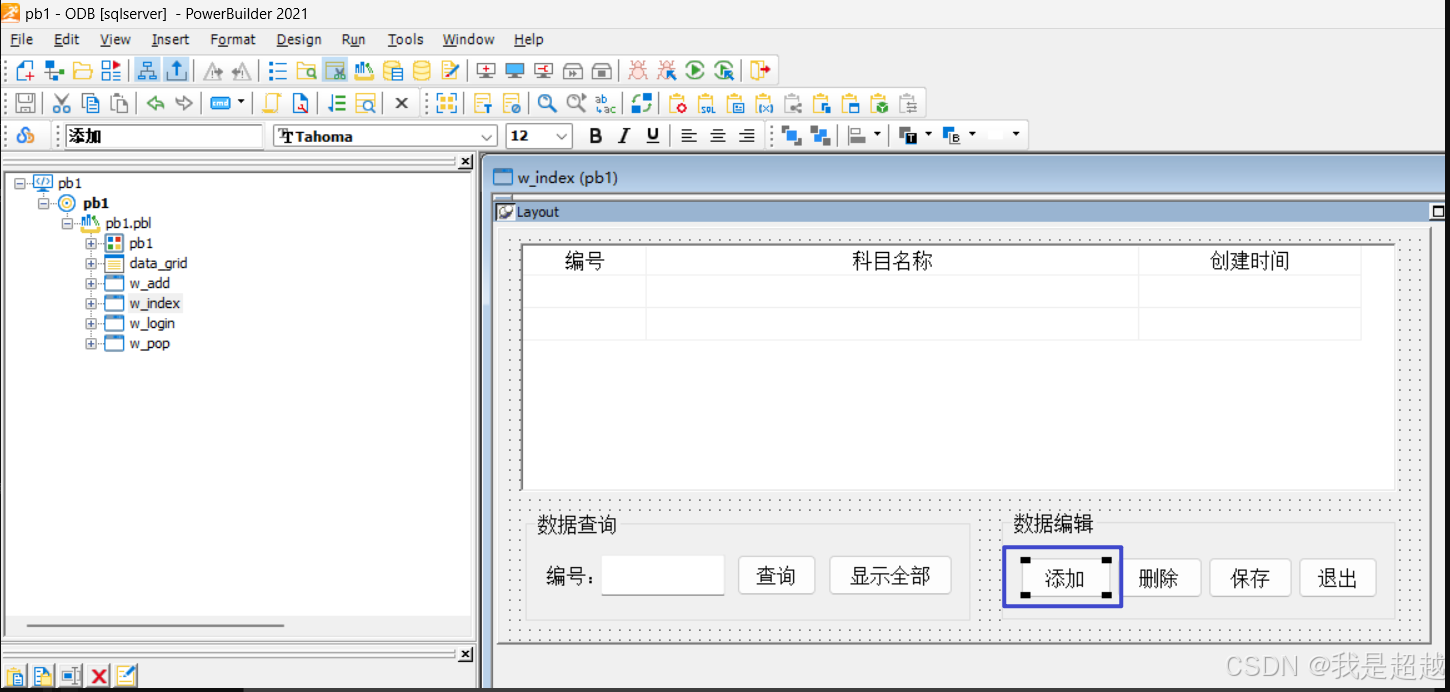Screen dimensions: 1450x692
Task: Insert a SQL statement via the SQL clipboard icon
Action: (x=708, y=103)
